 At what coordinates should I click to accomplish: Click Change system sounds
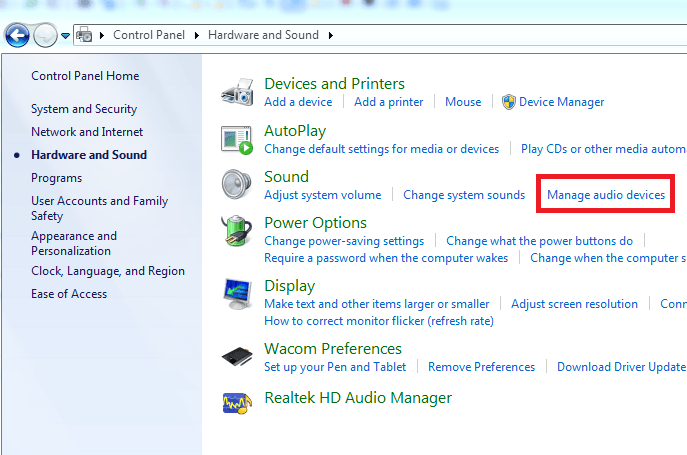click(464, 195)
